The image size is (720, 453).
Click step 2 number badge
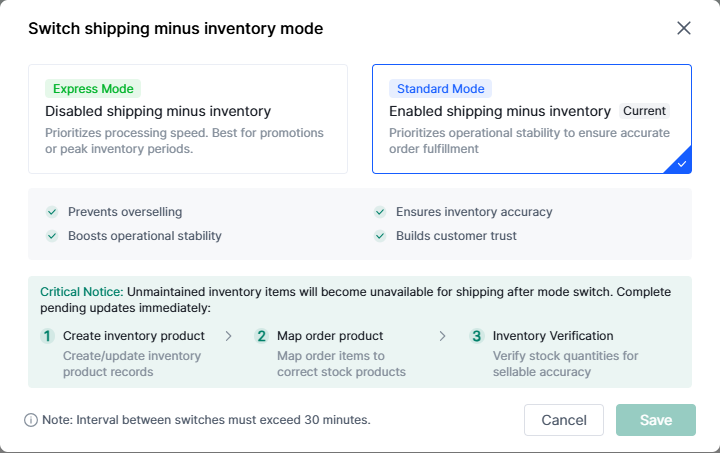[262, 336]
